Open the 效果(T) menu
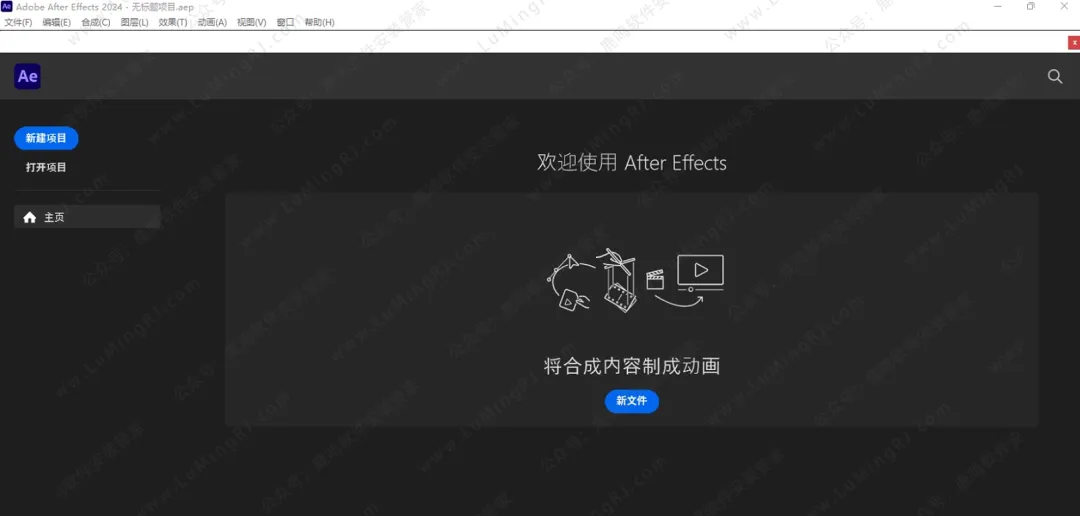This screenshot has height=516, width=1080. point(173,22)
